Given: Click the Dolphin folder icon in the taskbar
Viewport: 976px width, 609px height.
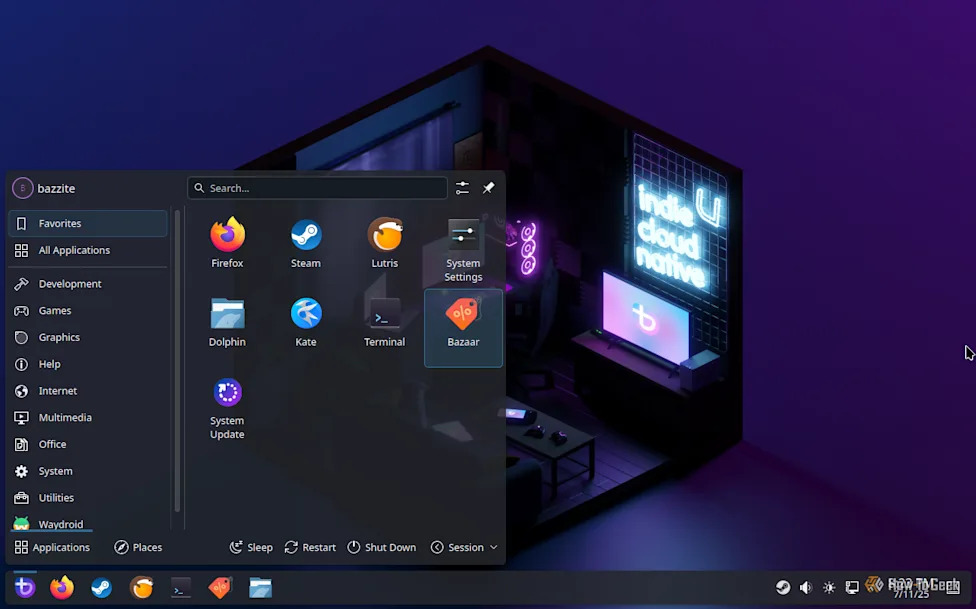Looking at the screenshot, I should [x=260, y=587].
